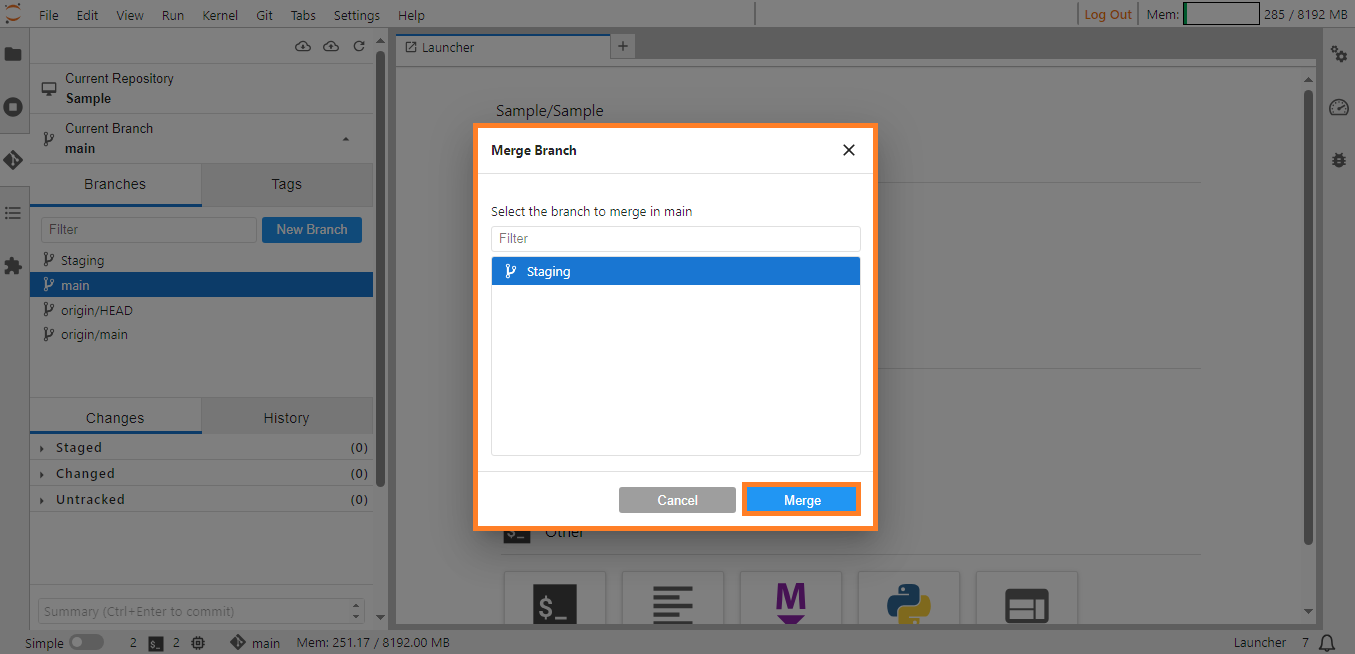The width and height of the screenshot is (1355, 654).
Task: Click the Cancel button in dialog
Action: pyautogui.click(x=677, y=500)
